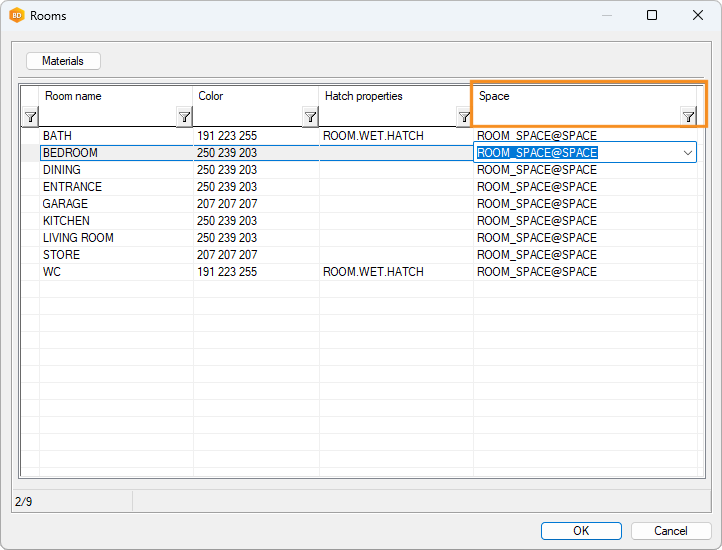The height and width of the screenshot is (550, 722).
Task: Select the WC hatch ROOM.WET.HATCH cell
Action: pyautogui.click(x=373, y=272)
